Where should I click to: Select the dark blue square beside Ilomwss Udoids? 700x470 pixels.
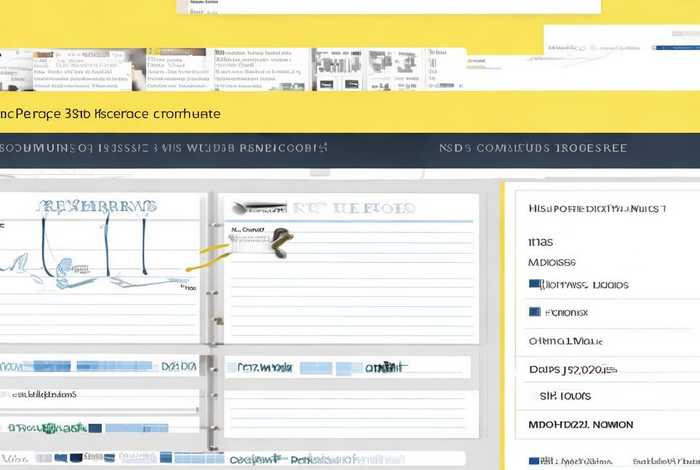click(x=535, y=285)
